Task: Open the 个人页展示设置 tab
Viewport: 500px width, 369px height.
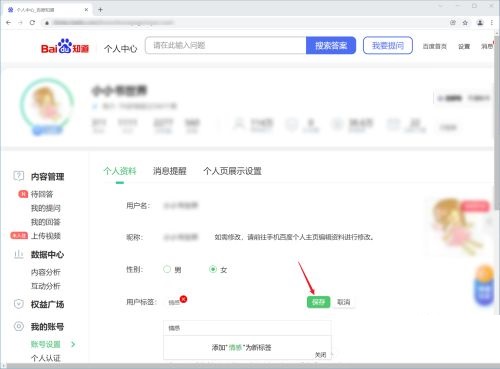Action: (x=232, y=171)
